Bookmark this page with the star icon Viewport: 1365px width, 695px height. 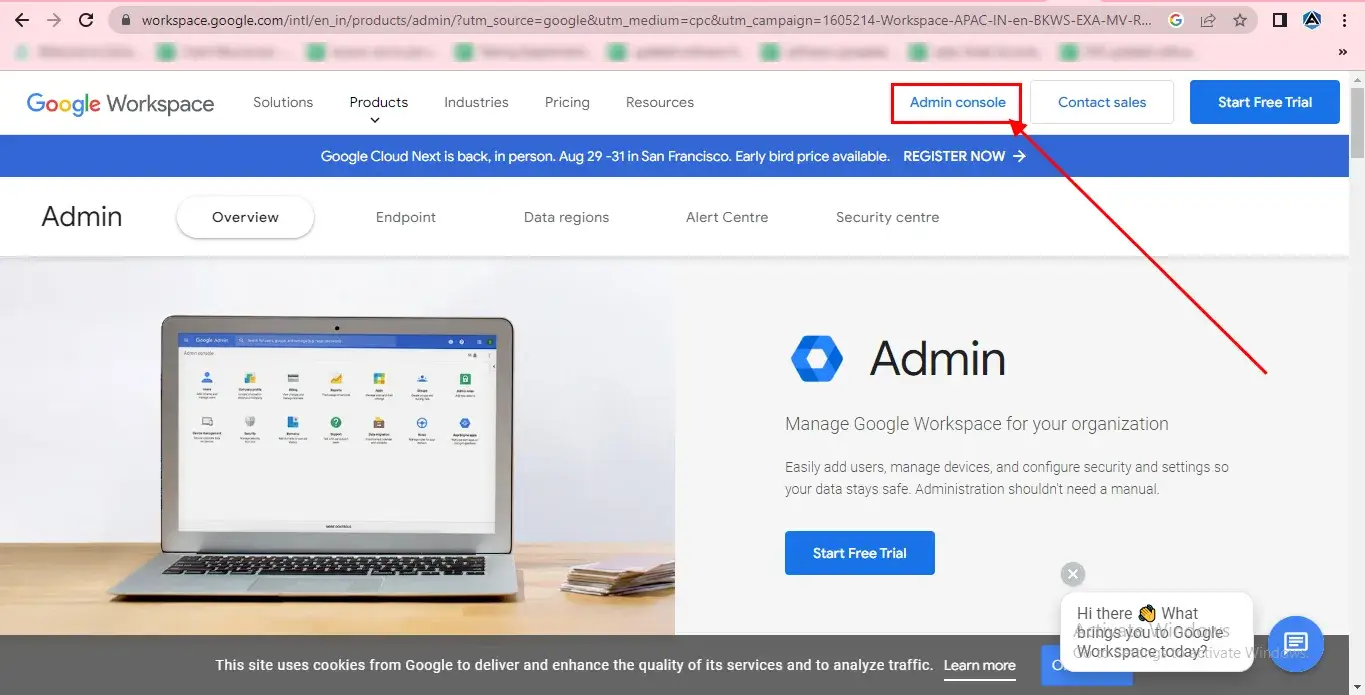tap(1240, 20)
